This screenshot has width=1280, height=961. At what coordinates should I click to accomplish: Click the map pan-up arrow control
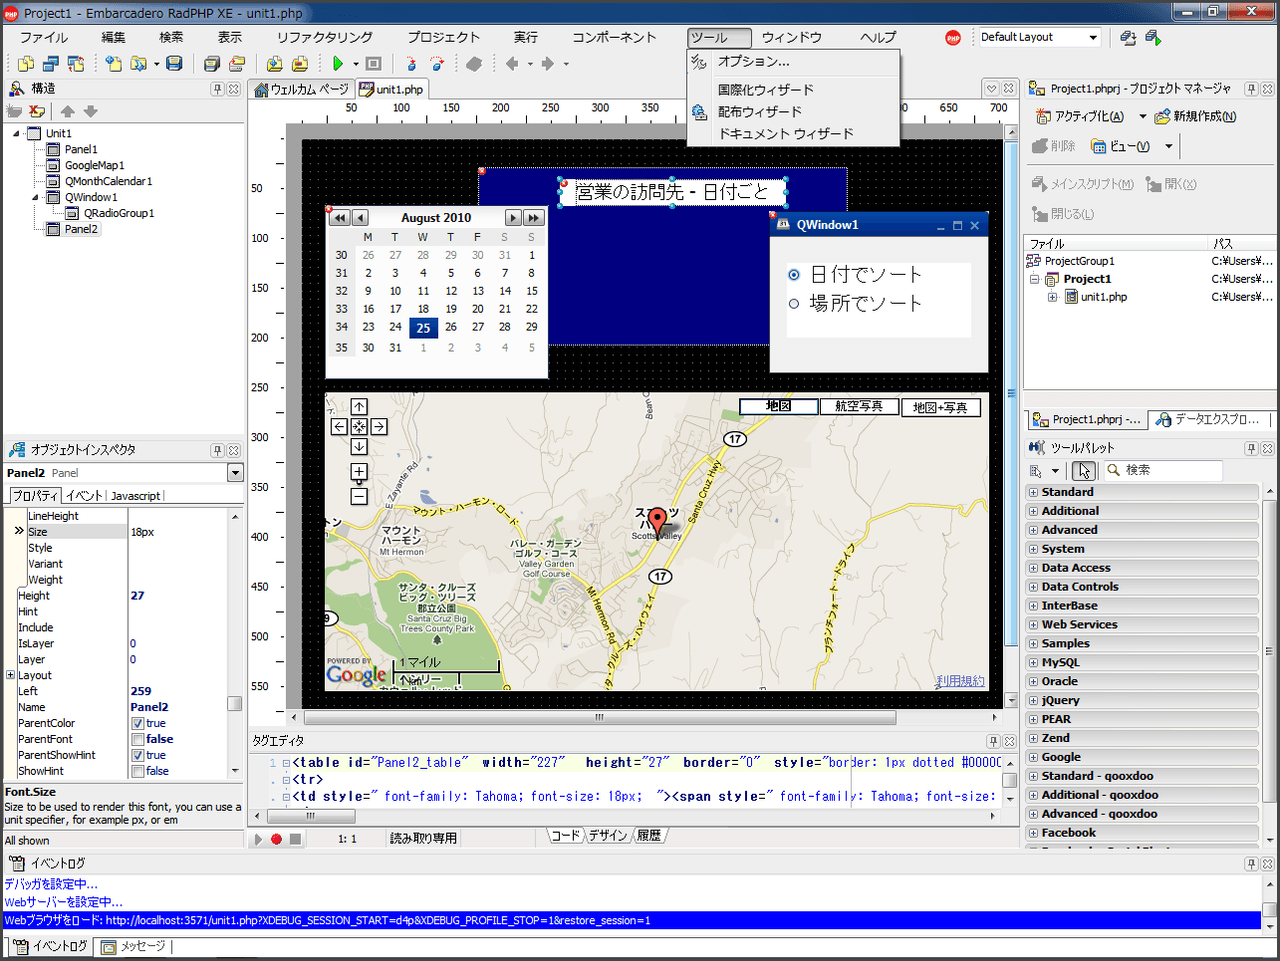click(359, 407)
